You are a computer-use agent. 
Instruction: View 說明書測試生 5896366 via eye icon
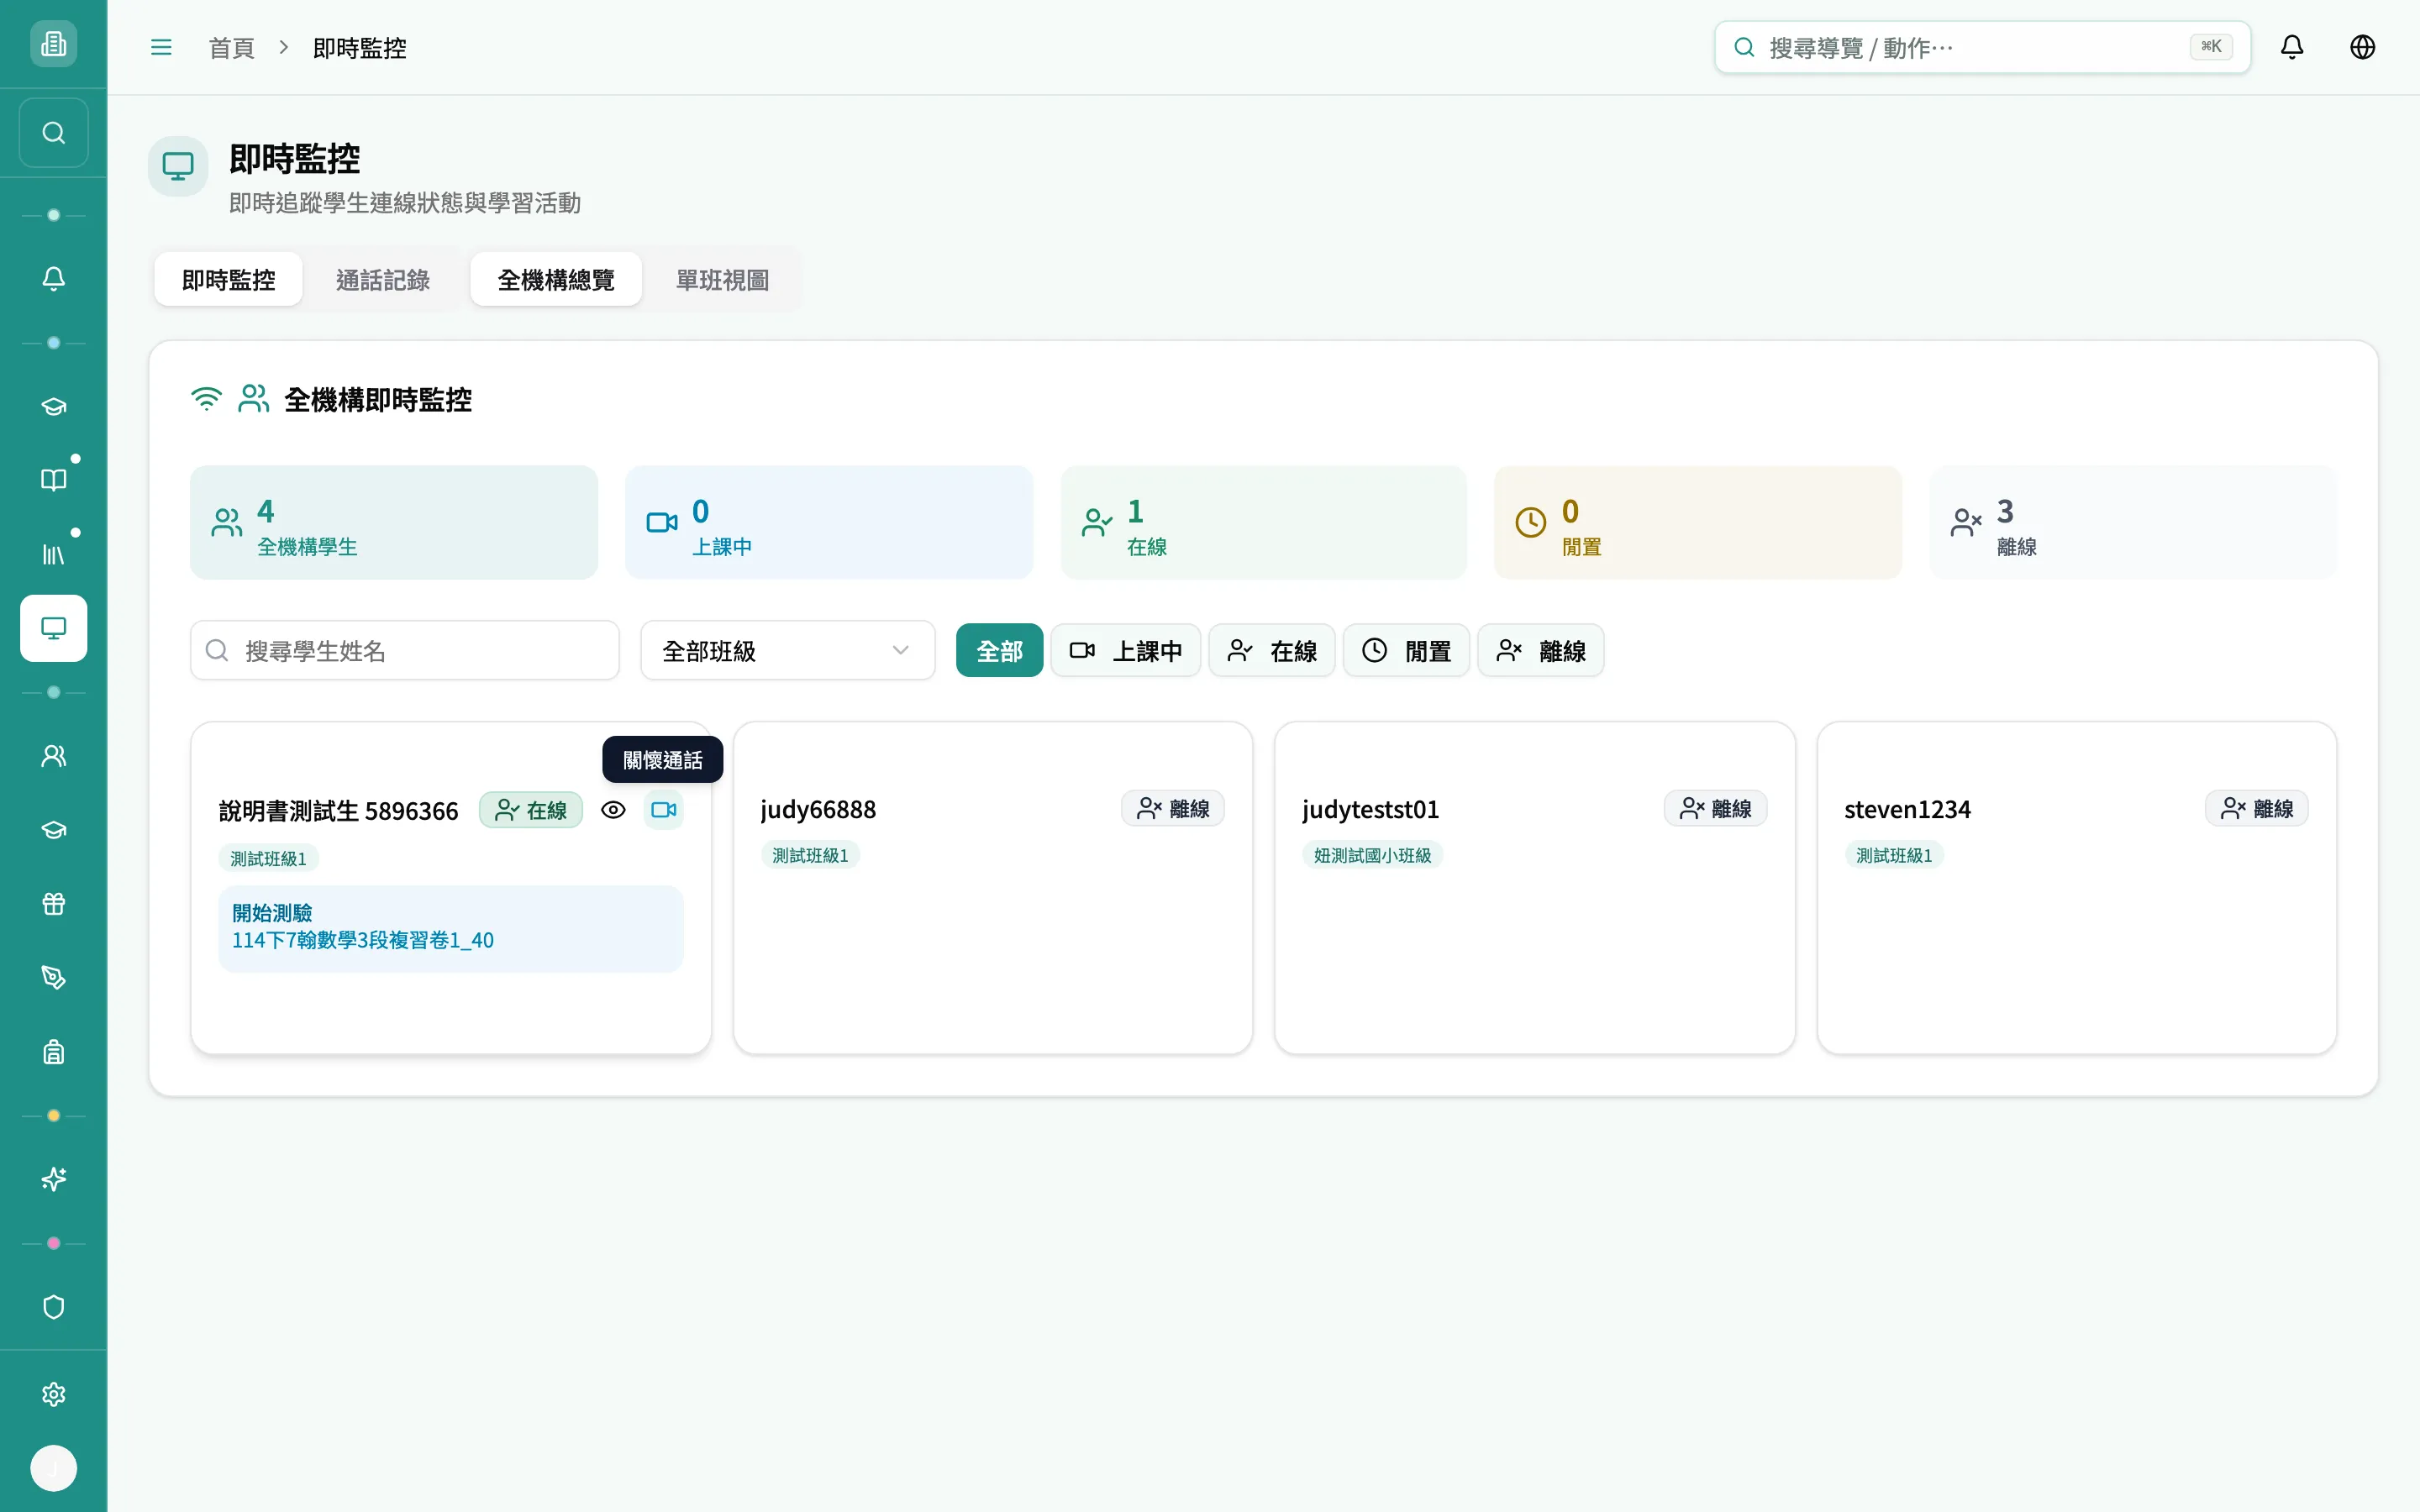[x=613, y=810]
